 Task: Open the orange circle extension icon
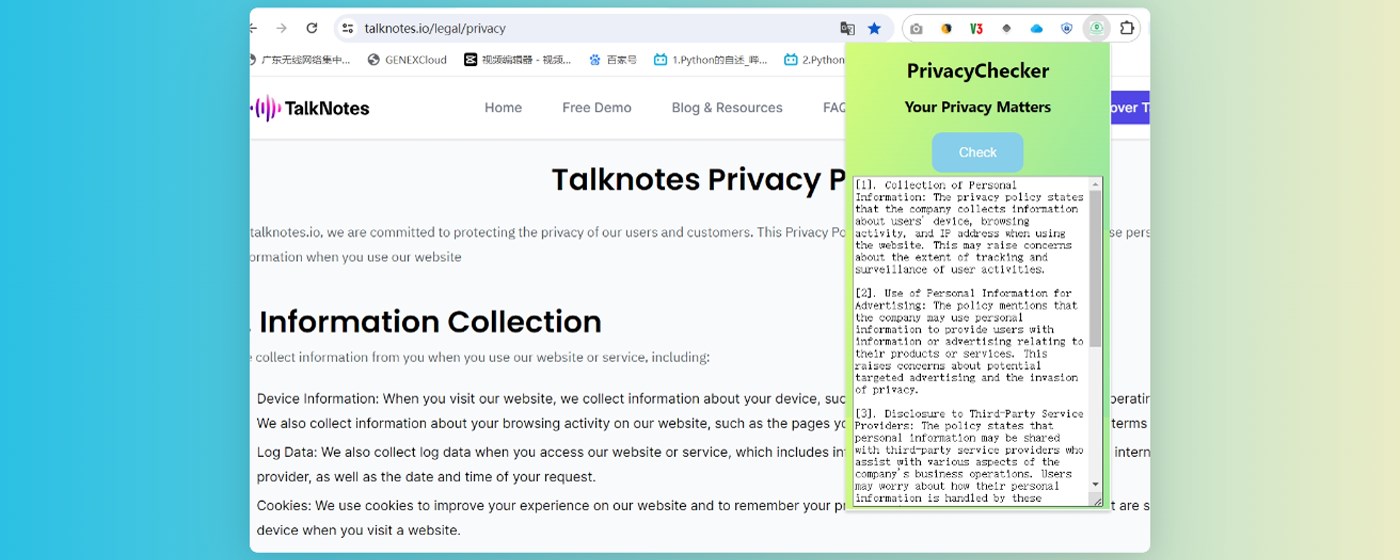pos(946,29)
